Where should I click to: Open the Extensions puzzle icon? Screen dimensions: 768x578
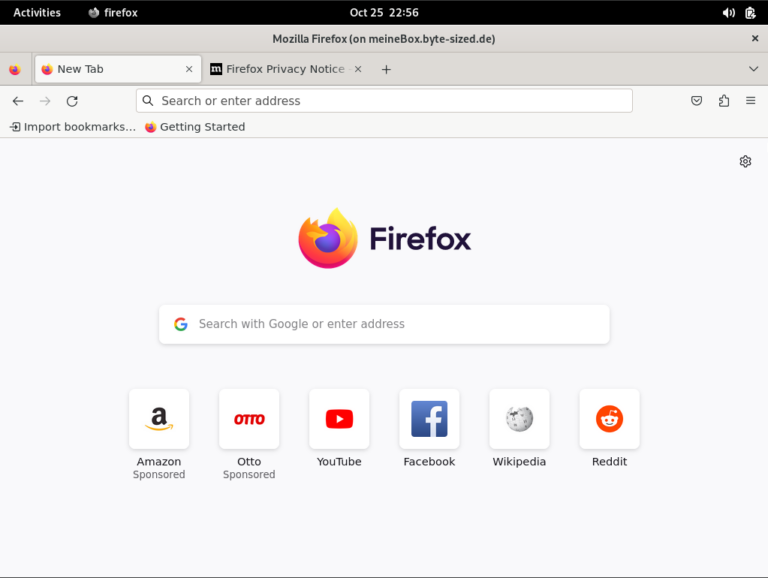point(724,101)
